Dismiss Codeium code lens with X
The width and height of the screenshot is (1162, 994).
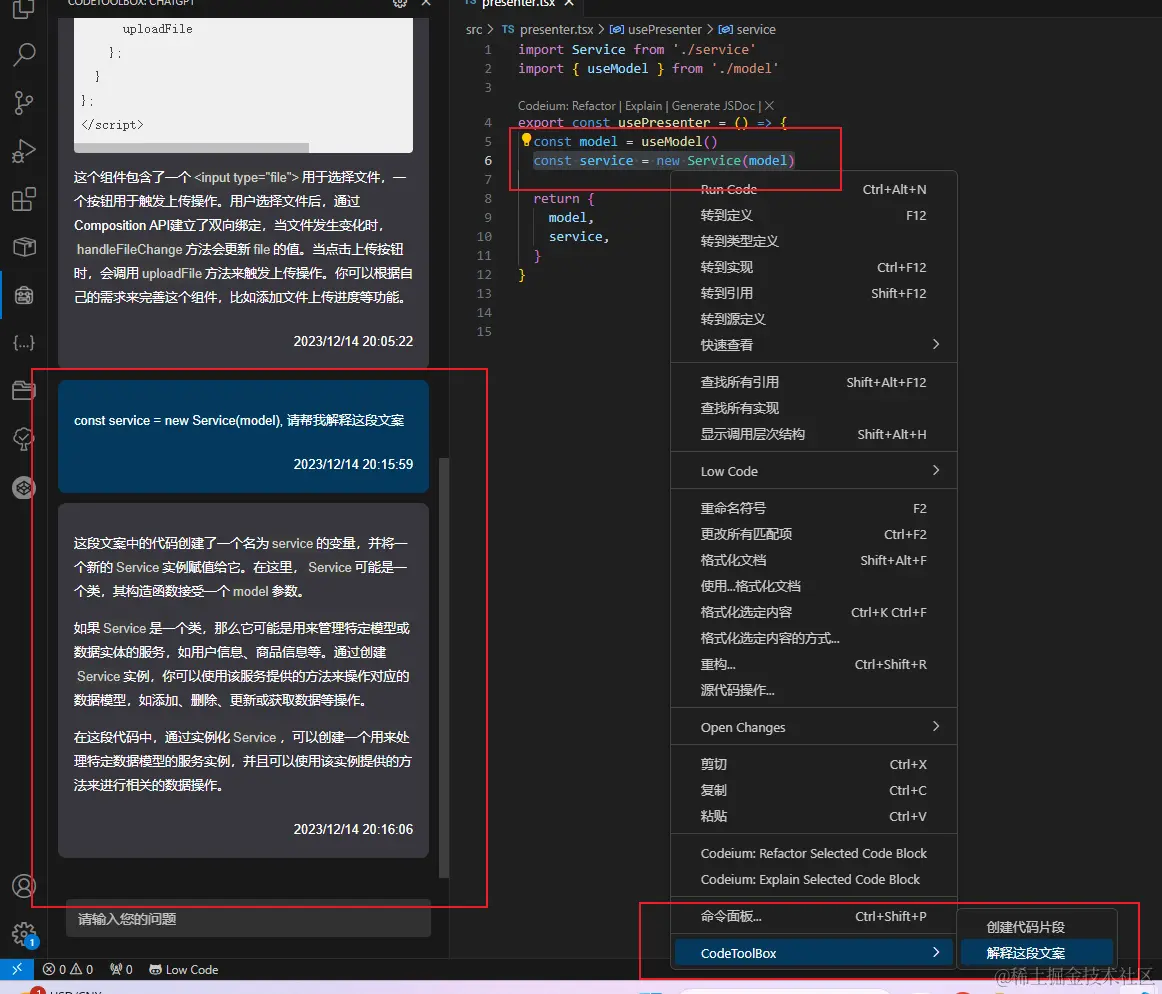coord(769,105)
